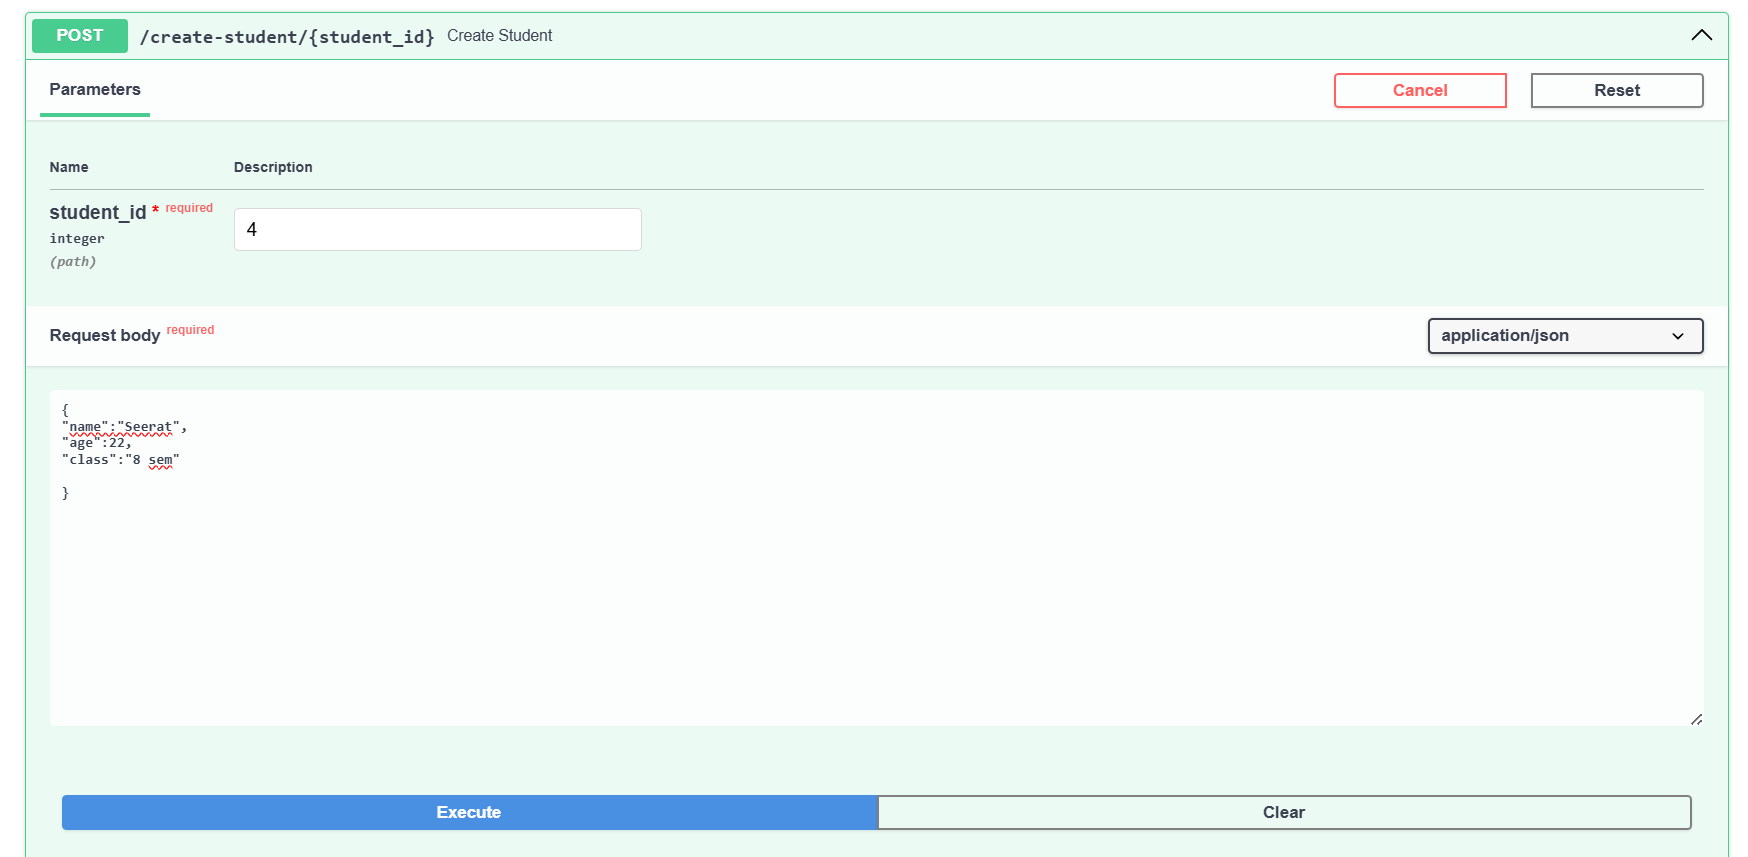Place cursor on the "class":"8 sem" line

click(120, 460)
